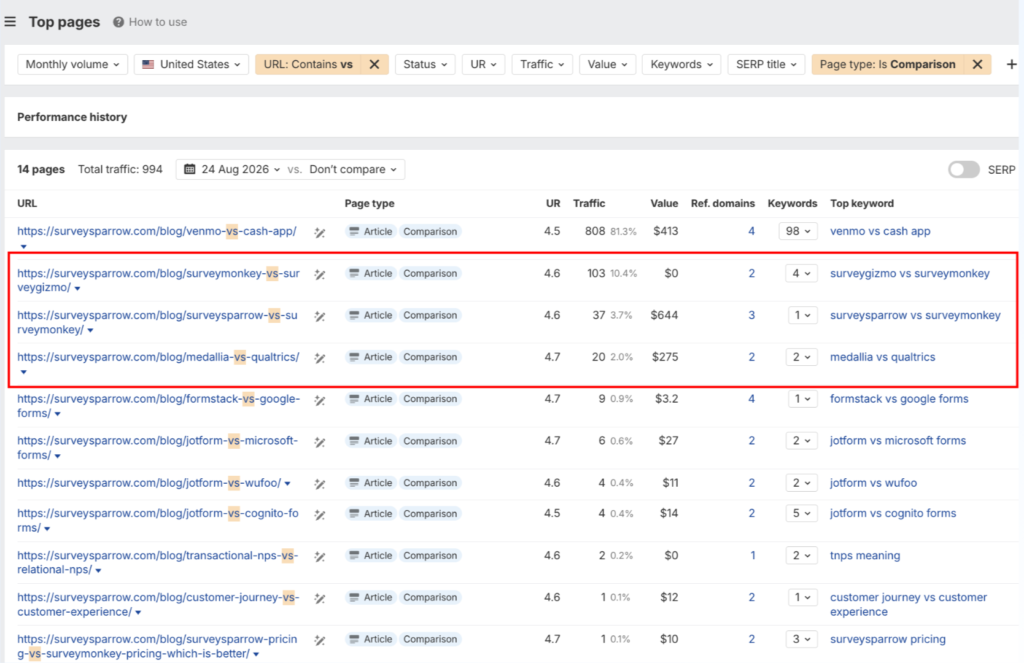Screen dimensions: 1024x663
Task: Expand the 5 keywords dropdown for cognito forms row
Action: pos(801,513)
